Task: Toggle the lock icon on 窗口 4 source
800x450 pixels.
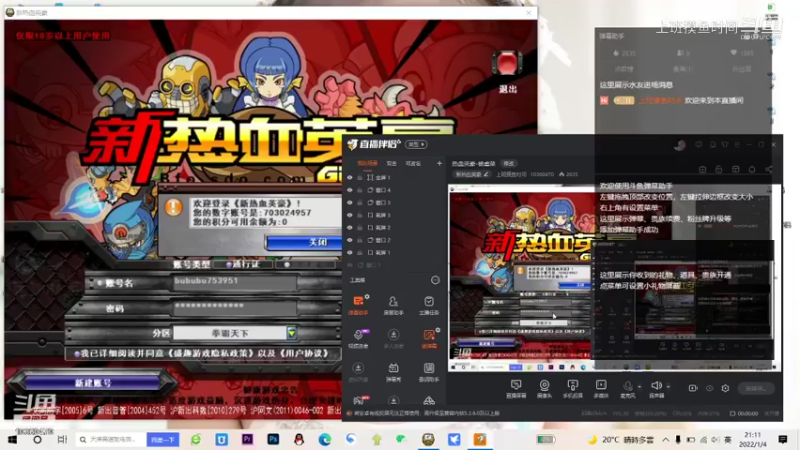Action: [360, 190]
